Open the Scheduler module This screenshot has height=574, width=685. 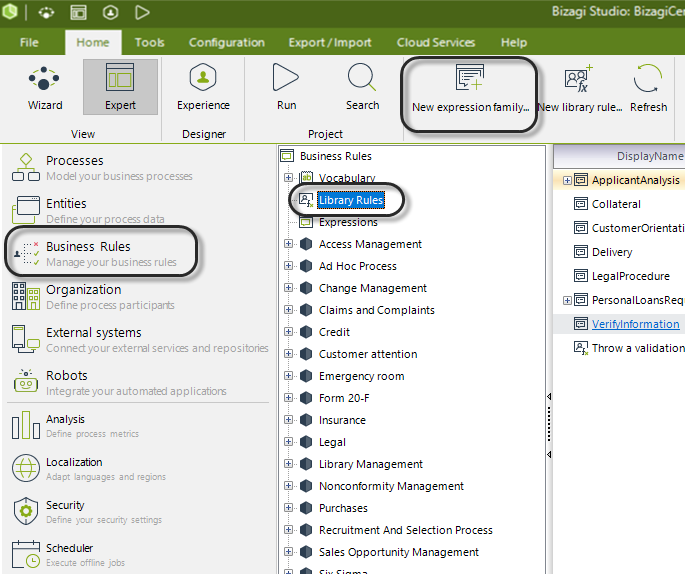coord(69,554)
